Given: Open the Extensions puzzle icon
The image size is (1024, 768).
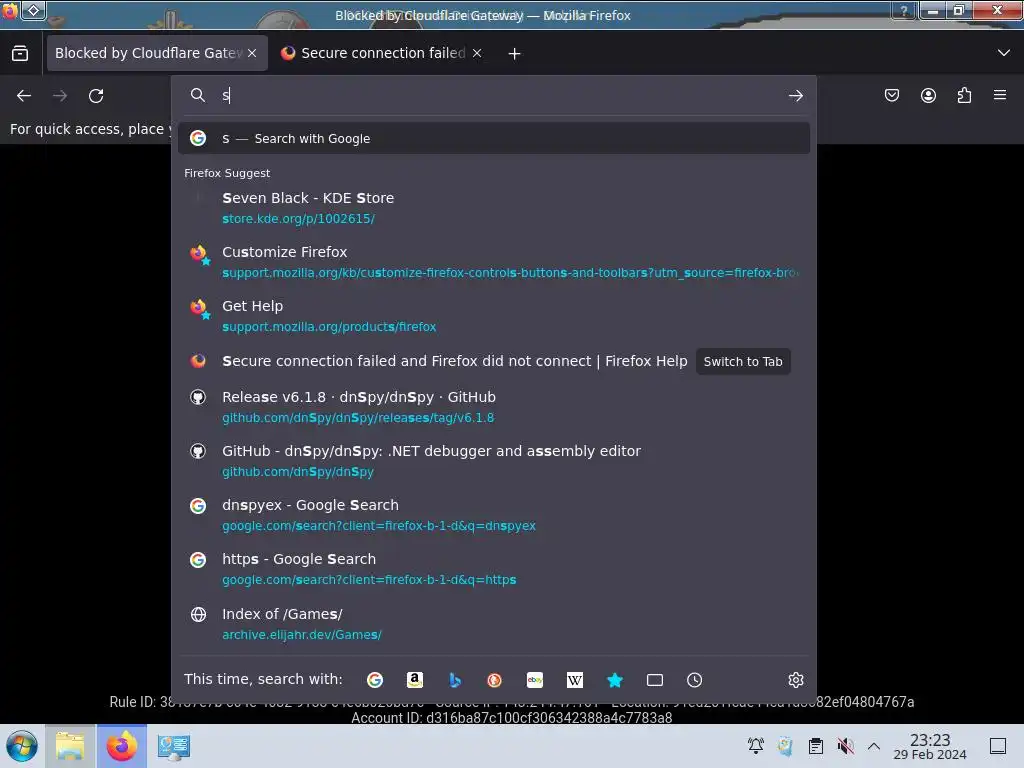Looking at the screenshot, I should [964, 95].
